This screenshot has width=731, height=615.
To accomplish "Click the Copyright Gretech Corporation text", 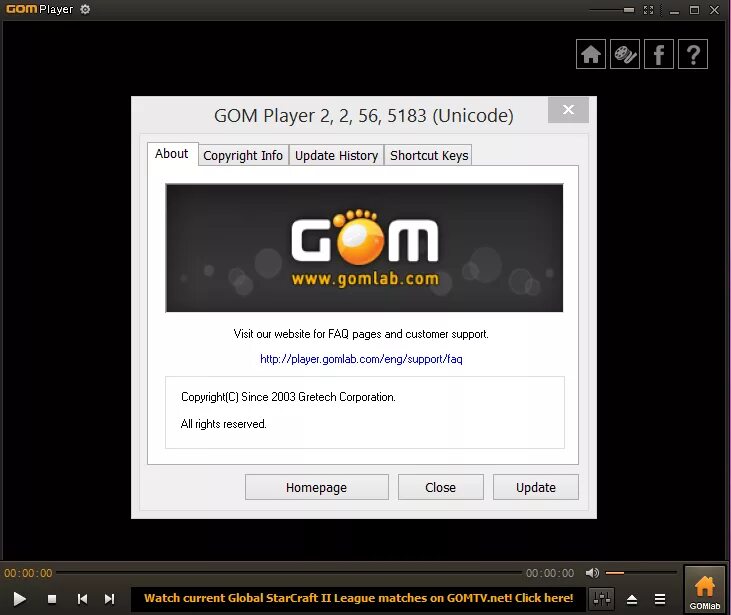I will click(288, 397).
